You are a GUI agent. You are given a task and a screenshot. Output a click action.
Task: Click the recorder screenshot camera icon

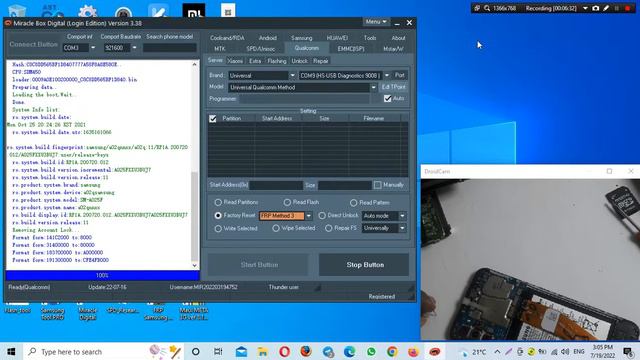pyautogui.click(x=596, y=8)
